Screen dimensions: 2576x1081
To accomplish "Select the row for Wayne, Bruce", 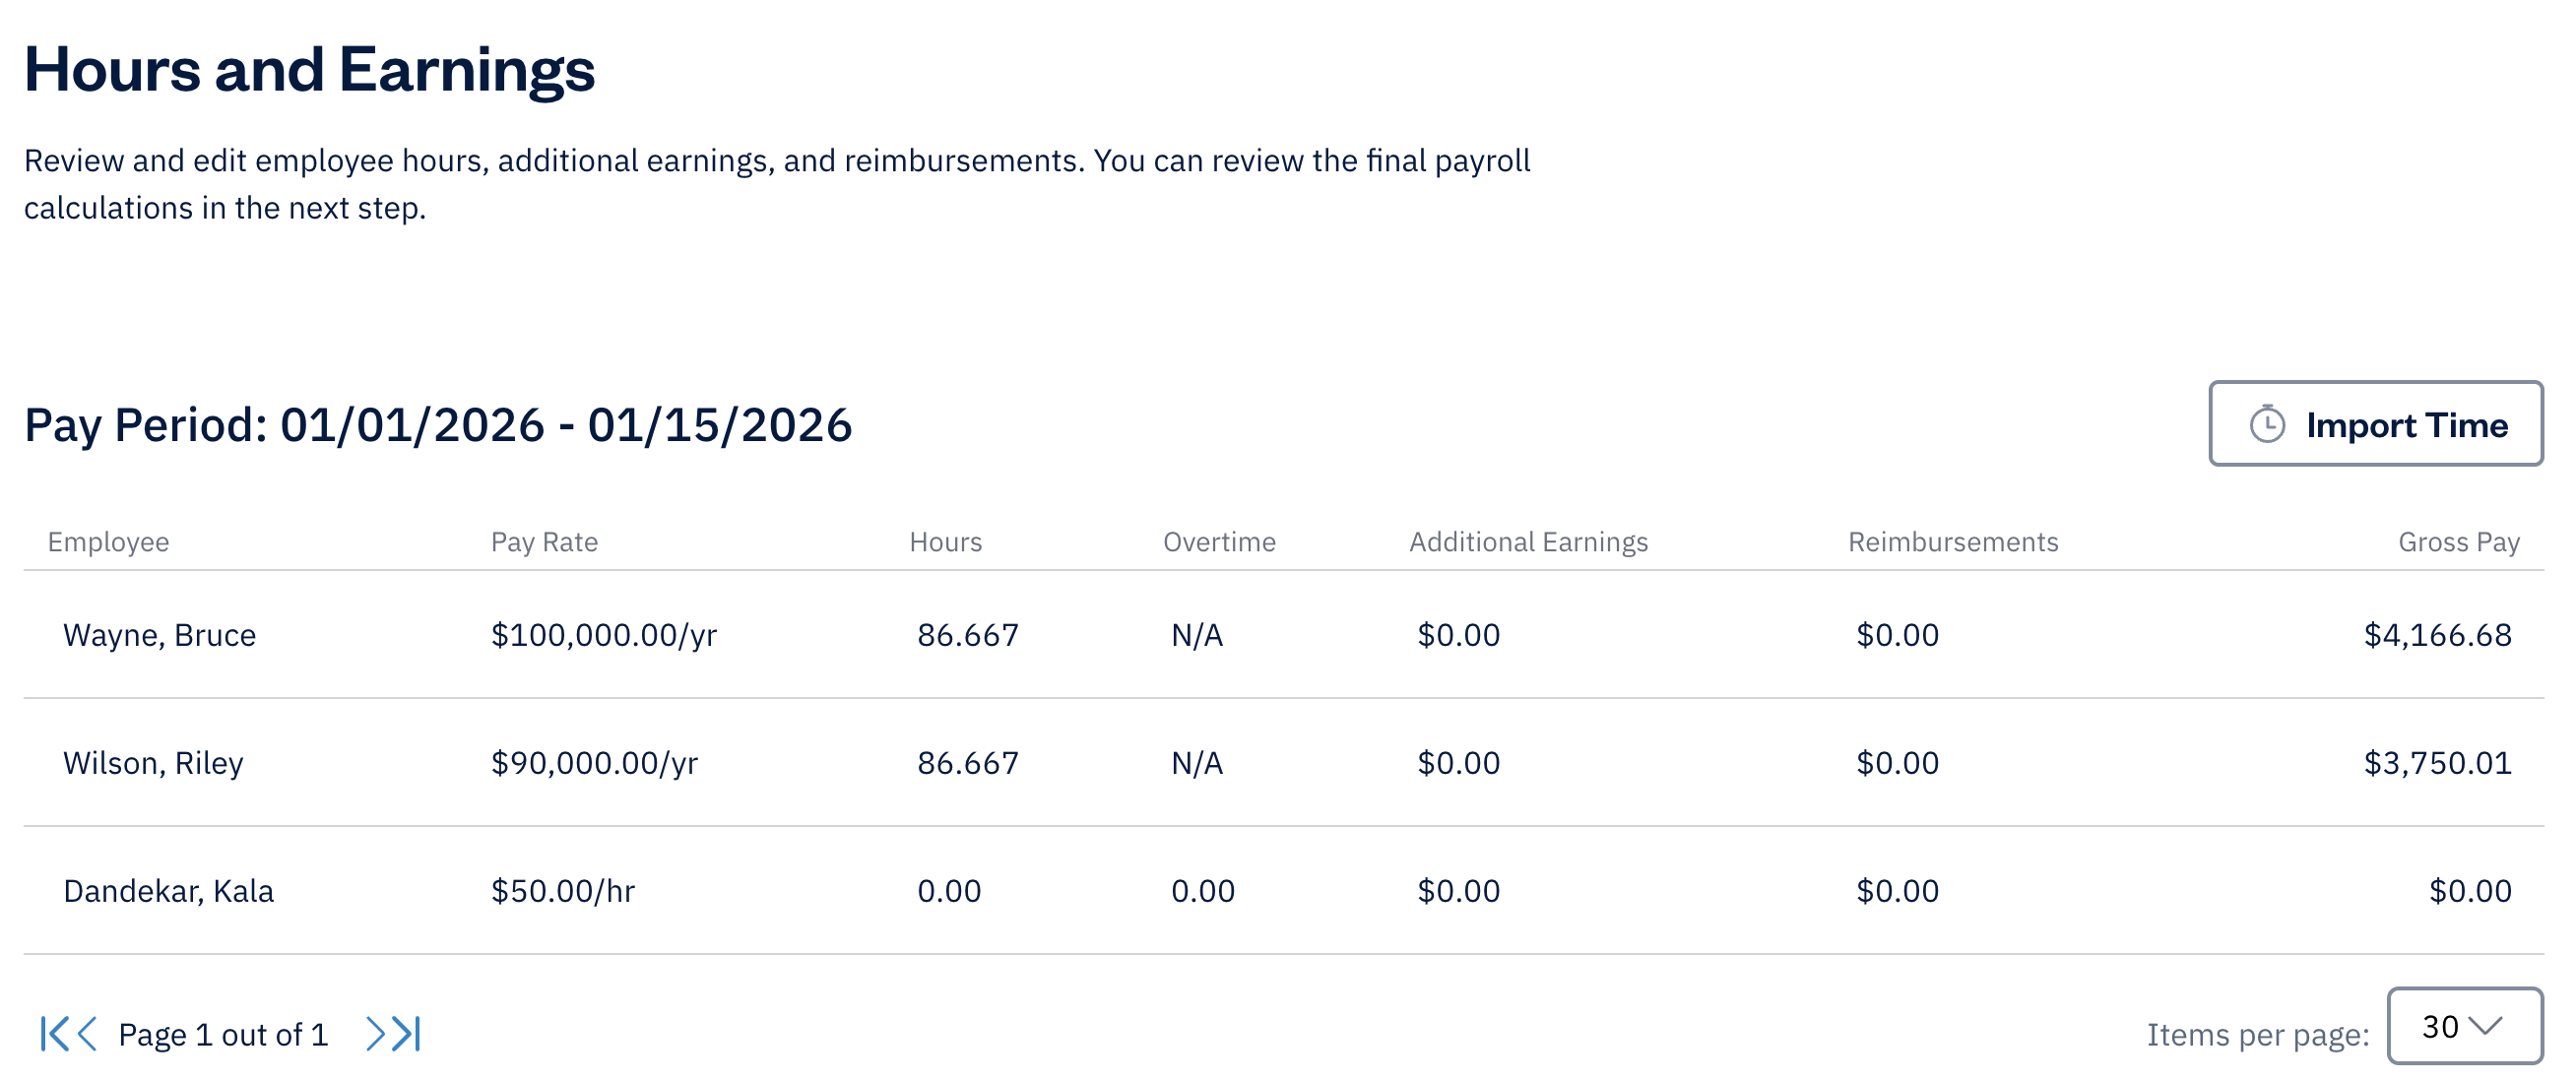I will (159, 634).
